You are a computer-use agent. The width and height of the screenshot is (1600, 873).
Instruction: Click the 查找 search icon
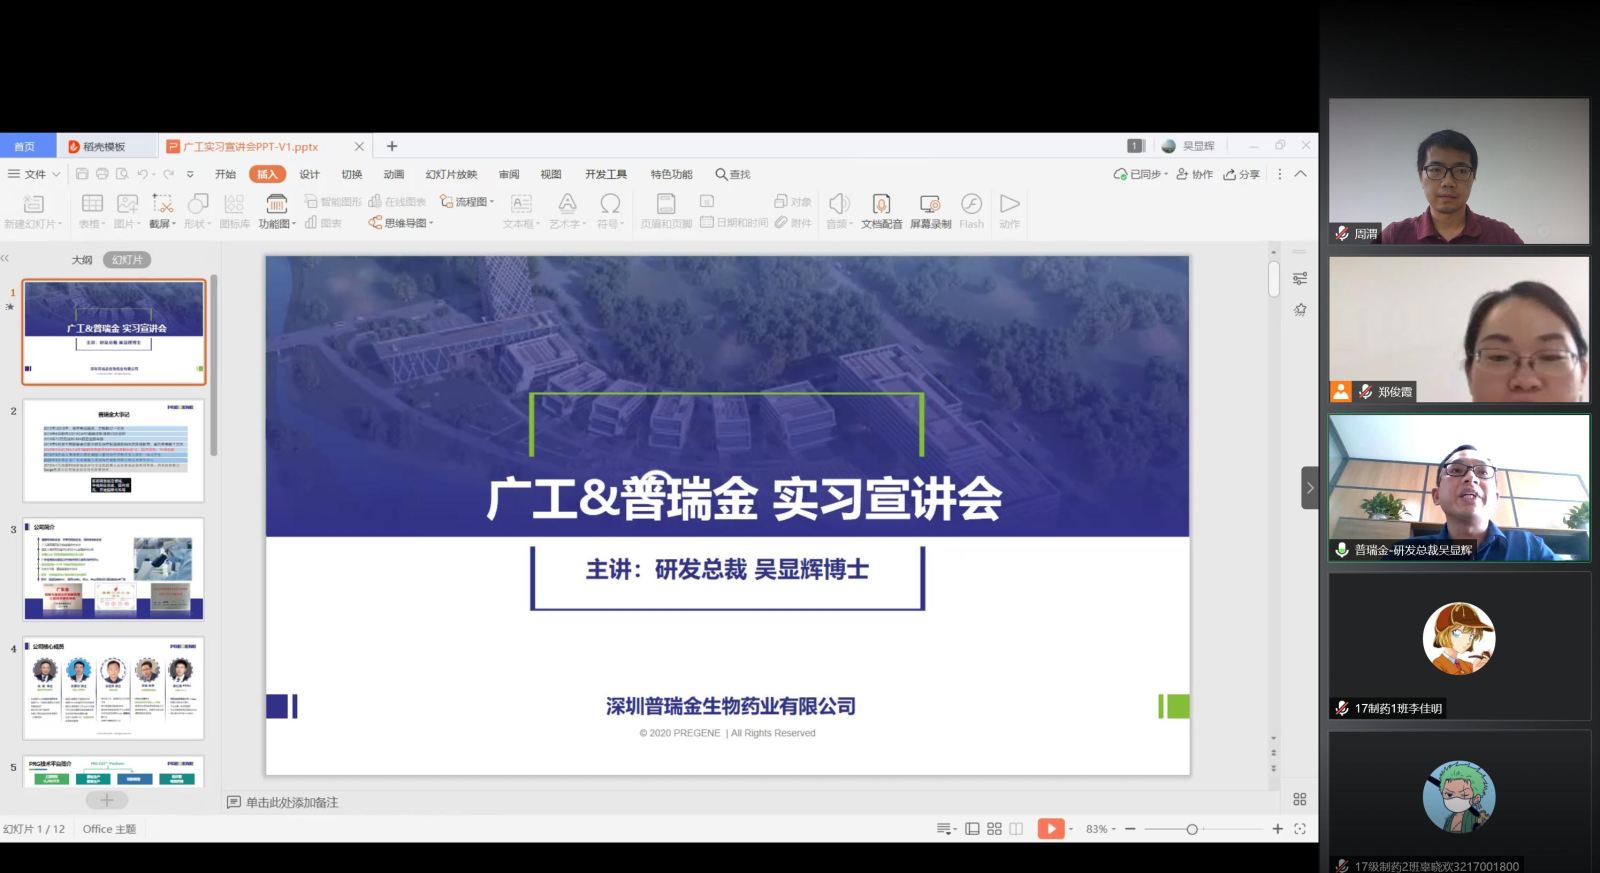point(732,174)
